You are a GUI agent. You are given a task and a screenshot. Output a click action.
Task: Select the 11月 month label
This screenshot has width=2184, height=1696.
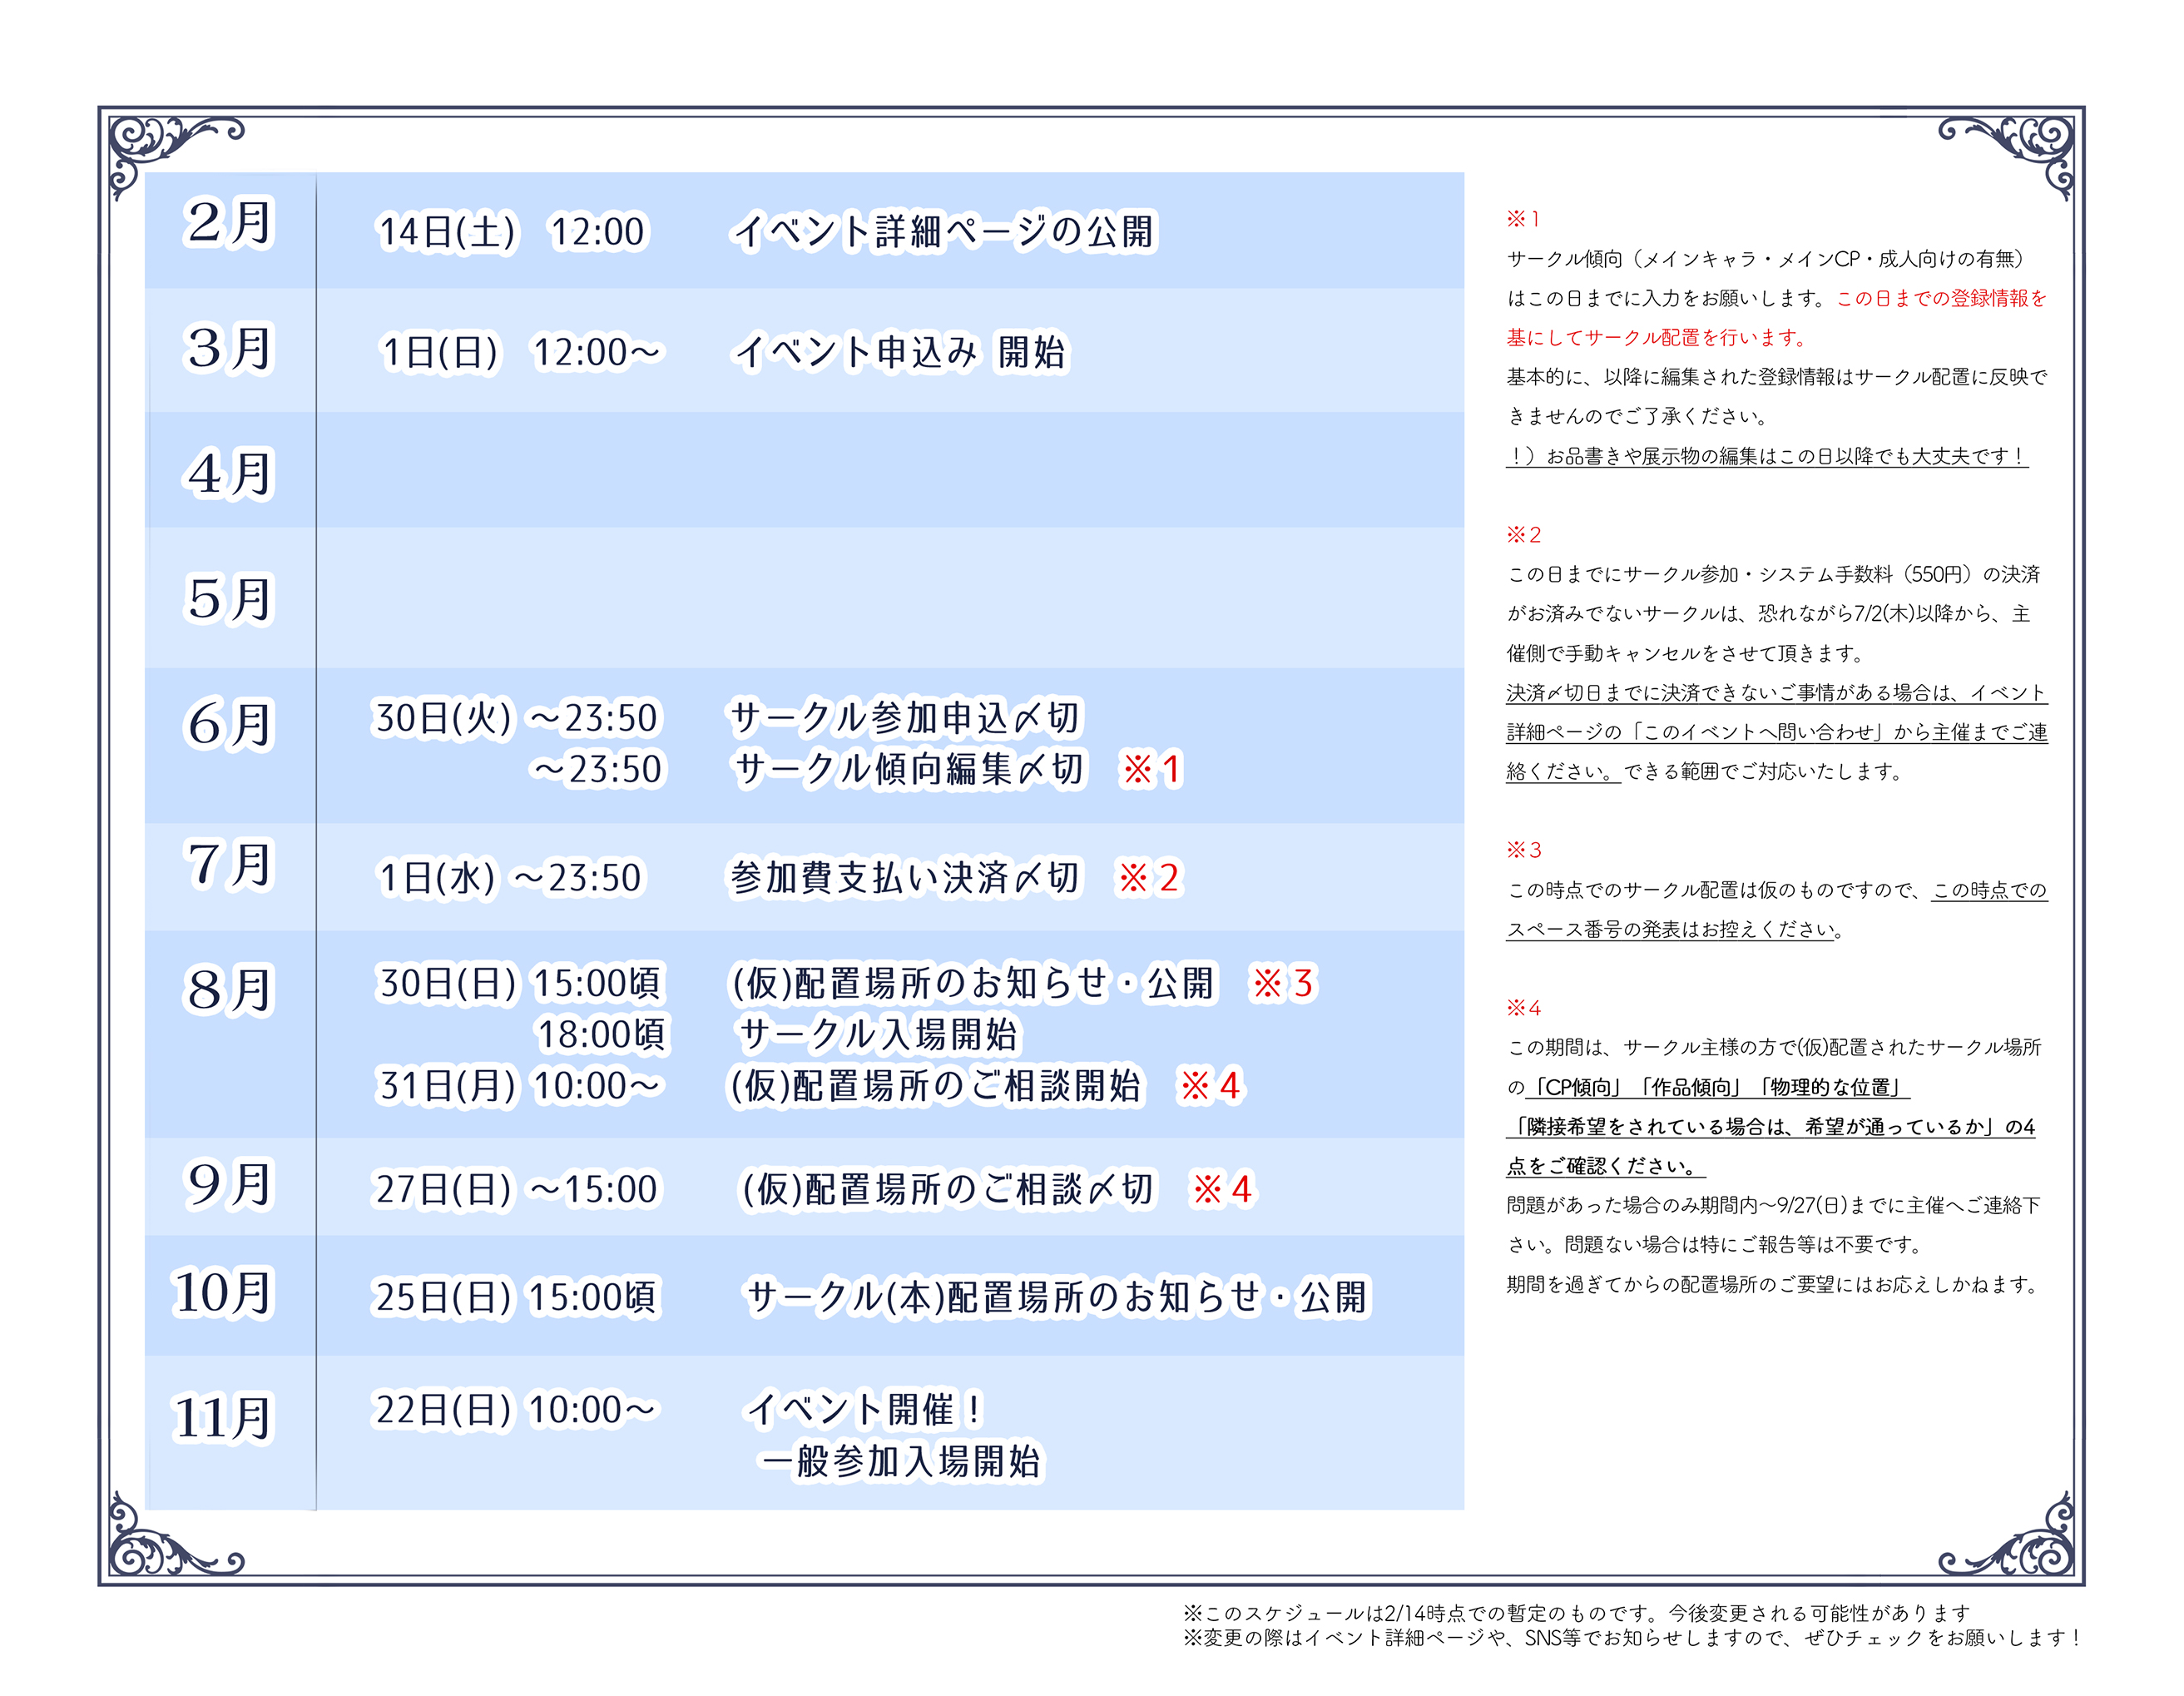tap(224, 1418)
